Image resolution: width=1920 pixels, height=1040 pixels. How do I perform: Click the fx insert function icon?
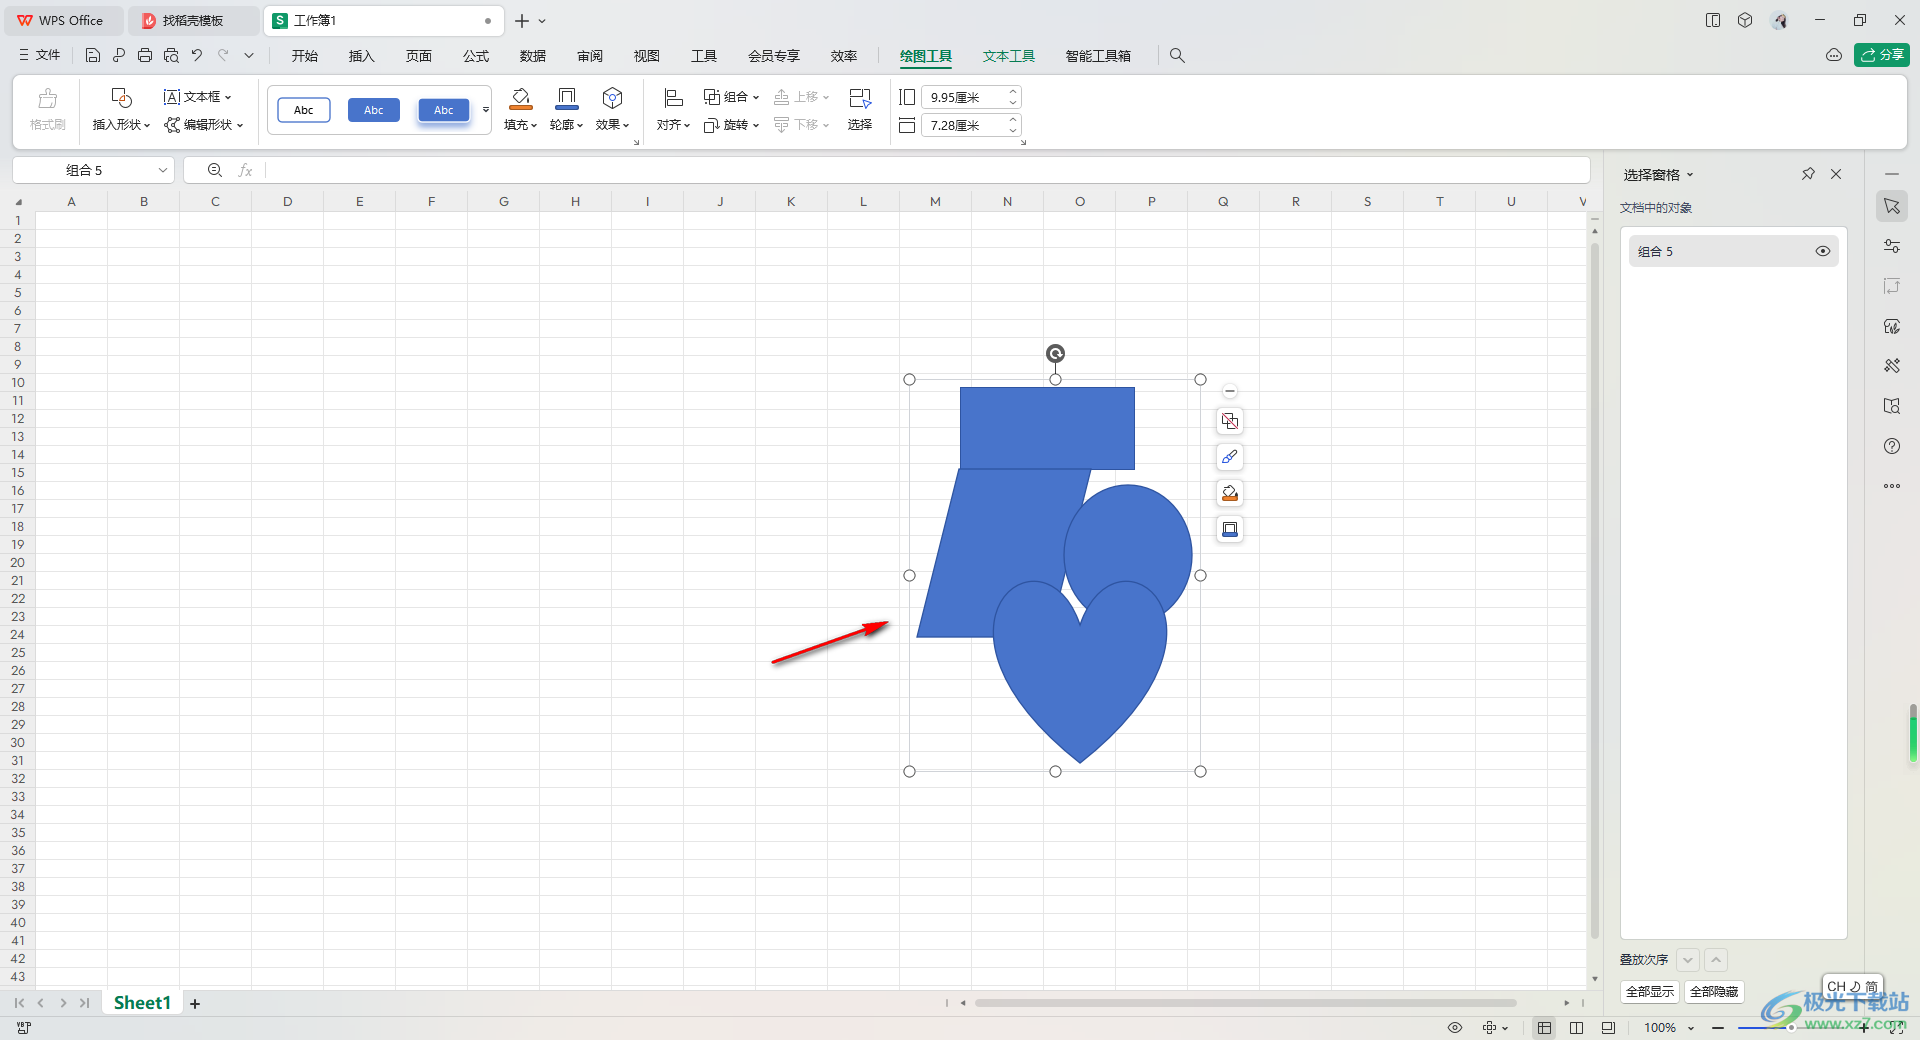pyautogui.click(x=245, y=170)
